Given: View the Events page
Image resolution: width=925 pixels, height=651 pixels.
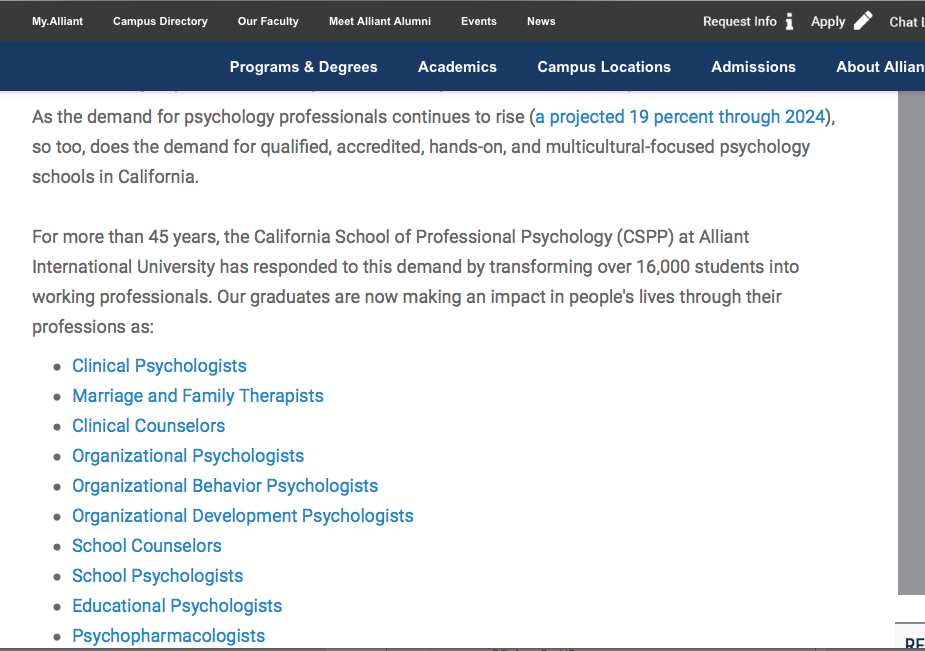Looking at the screenshot, I should pyautogui.click(x=479, y=21).
